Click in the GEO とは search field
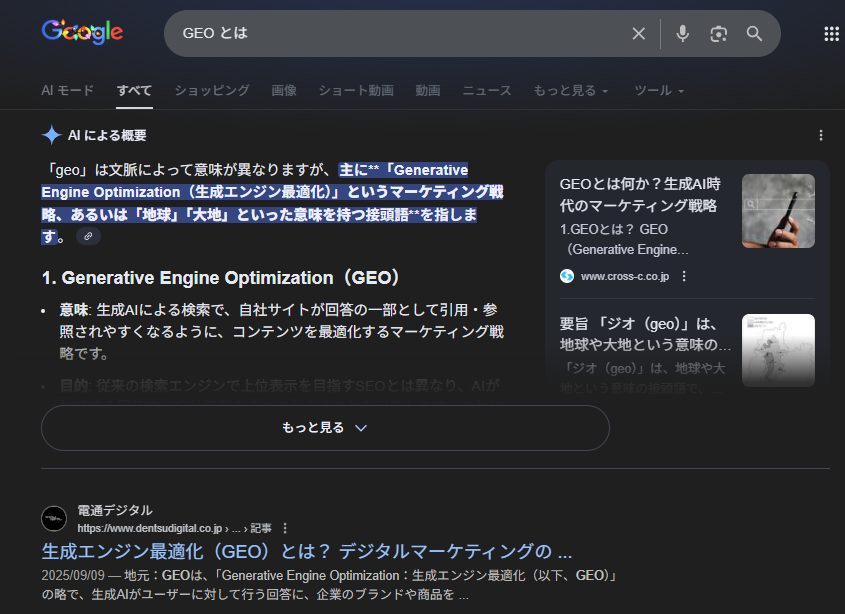Image resolution: width=845 pixels, height=614 pixels. pos(400,34)
